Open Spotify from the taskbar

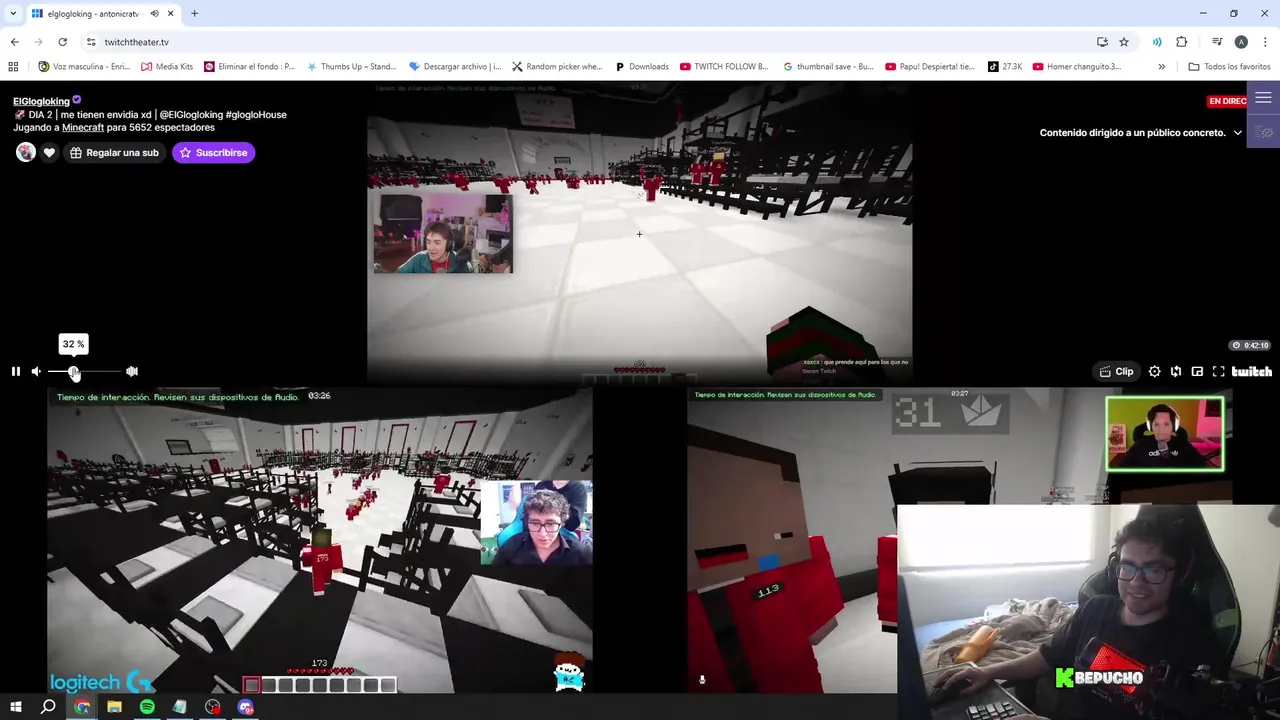[x=147, y=707]
